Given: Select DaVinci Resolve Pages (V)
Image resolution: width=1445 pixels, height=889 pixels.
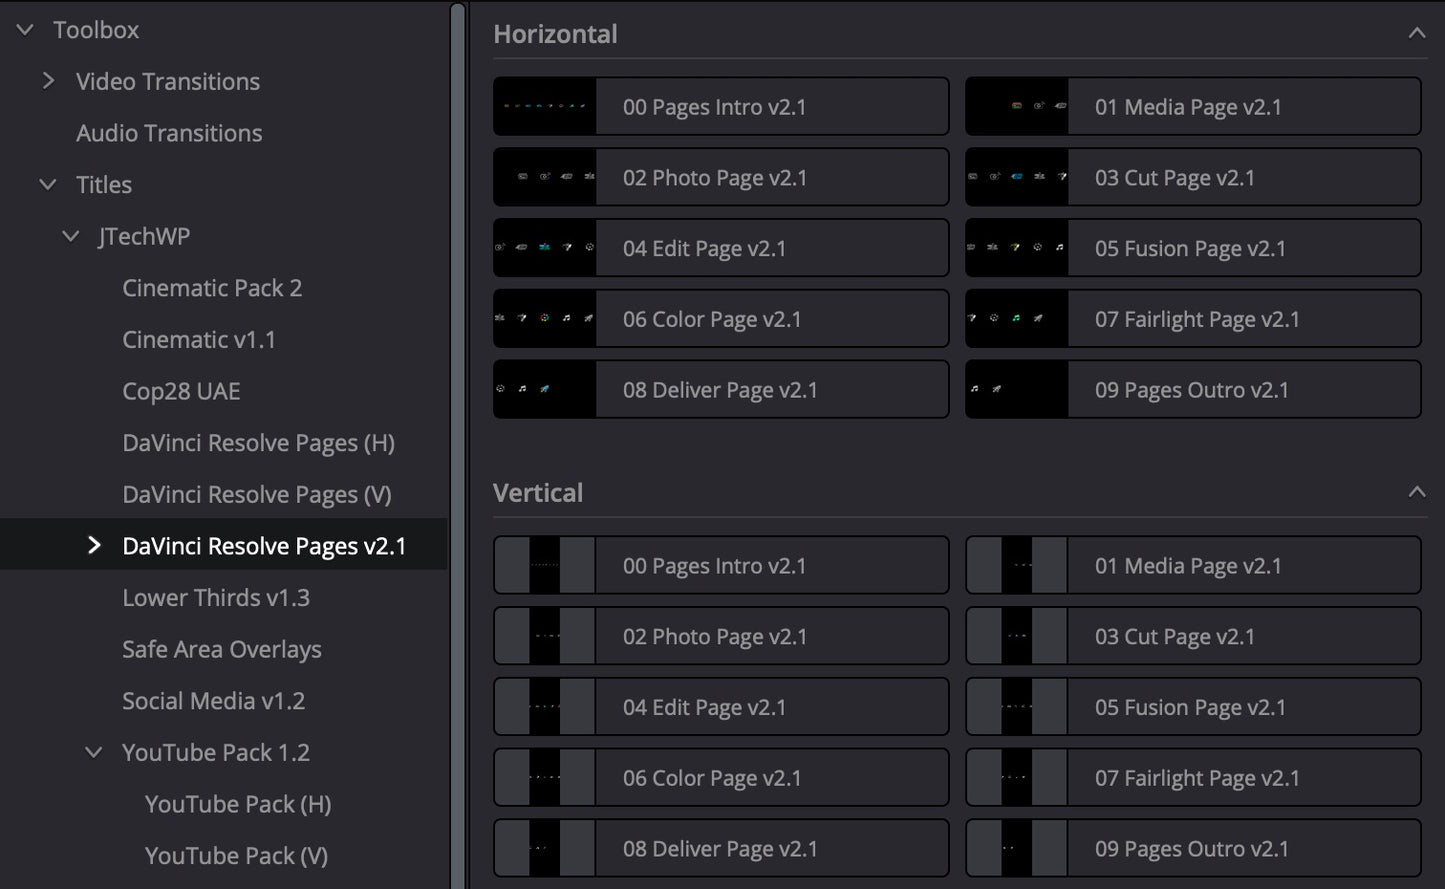Looking at the screenshot, I should click(x=257, y=495).
